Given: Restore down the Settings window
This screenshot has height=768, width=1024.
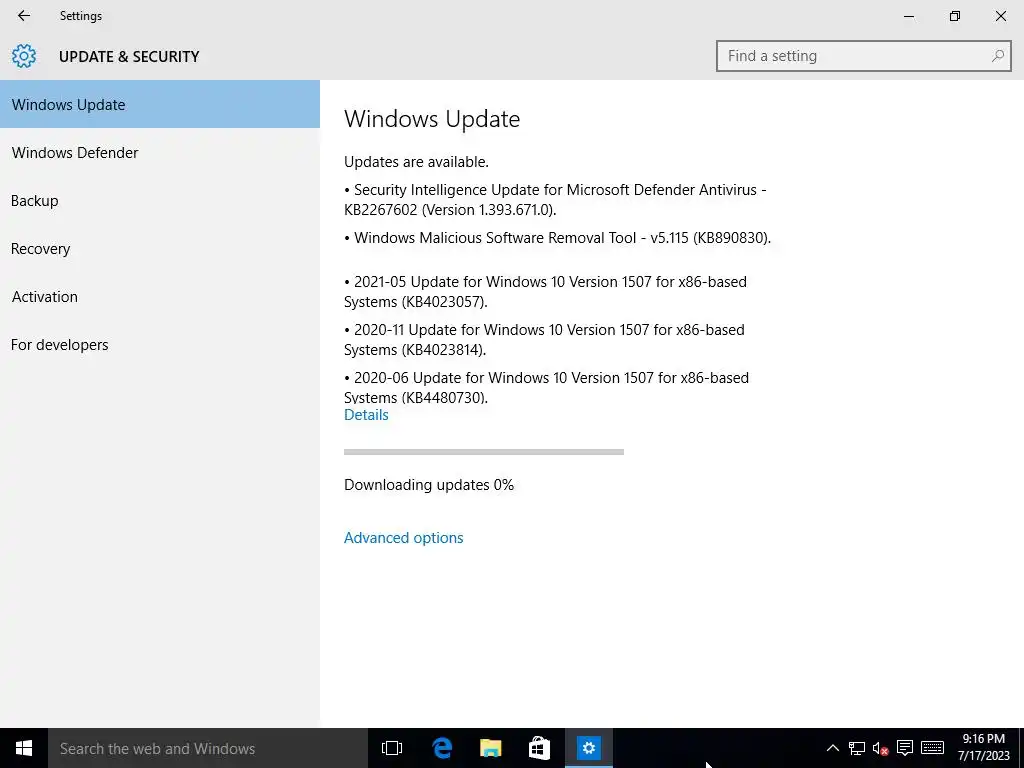Looking at the screenshot, I should tap(955, 16).
